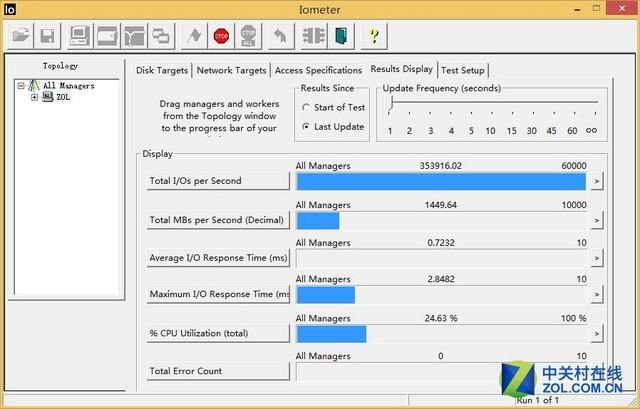Click Average I/O Response Time (ms) button
Screen dimensions: 640x409
pos(218,258)
